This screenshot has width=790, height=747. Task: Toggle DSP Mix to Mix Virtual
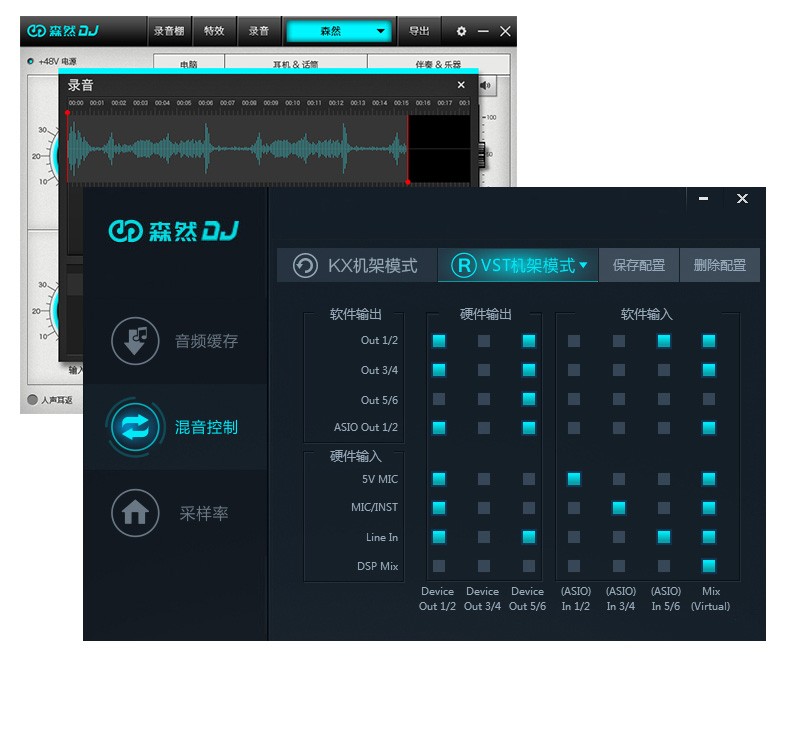click(x=709, y=566)
